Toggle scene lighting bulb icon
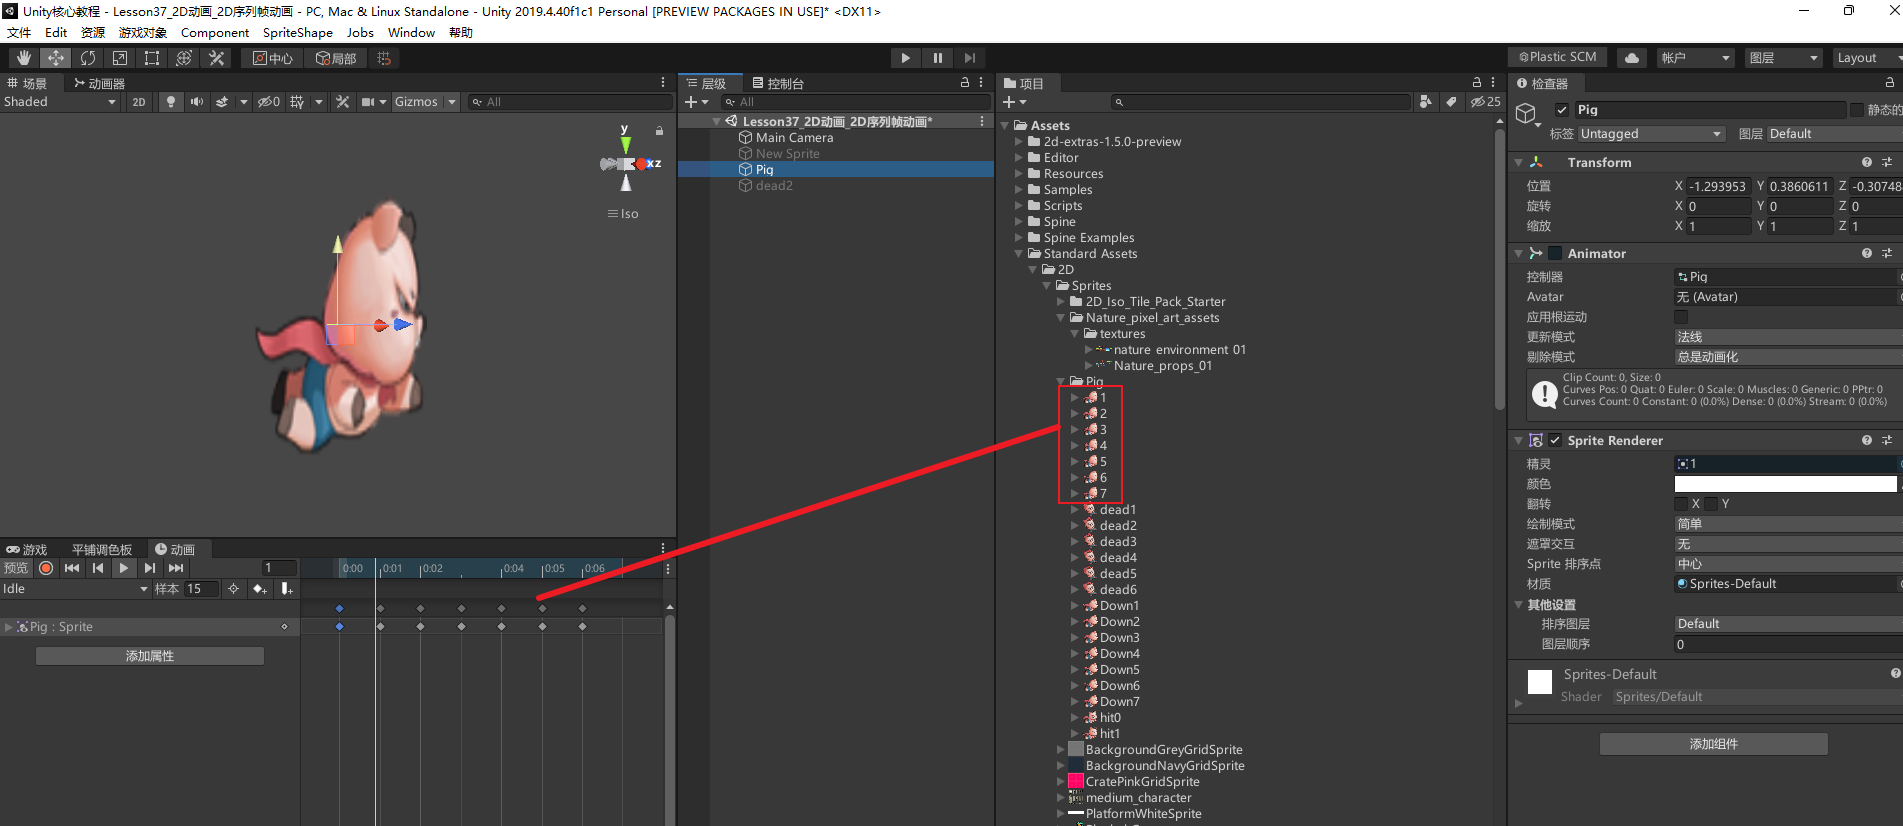This screenshot has height=826, width=1903. coord(171,102)
